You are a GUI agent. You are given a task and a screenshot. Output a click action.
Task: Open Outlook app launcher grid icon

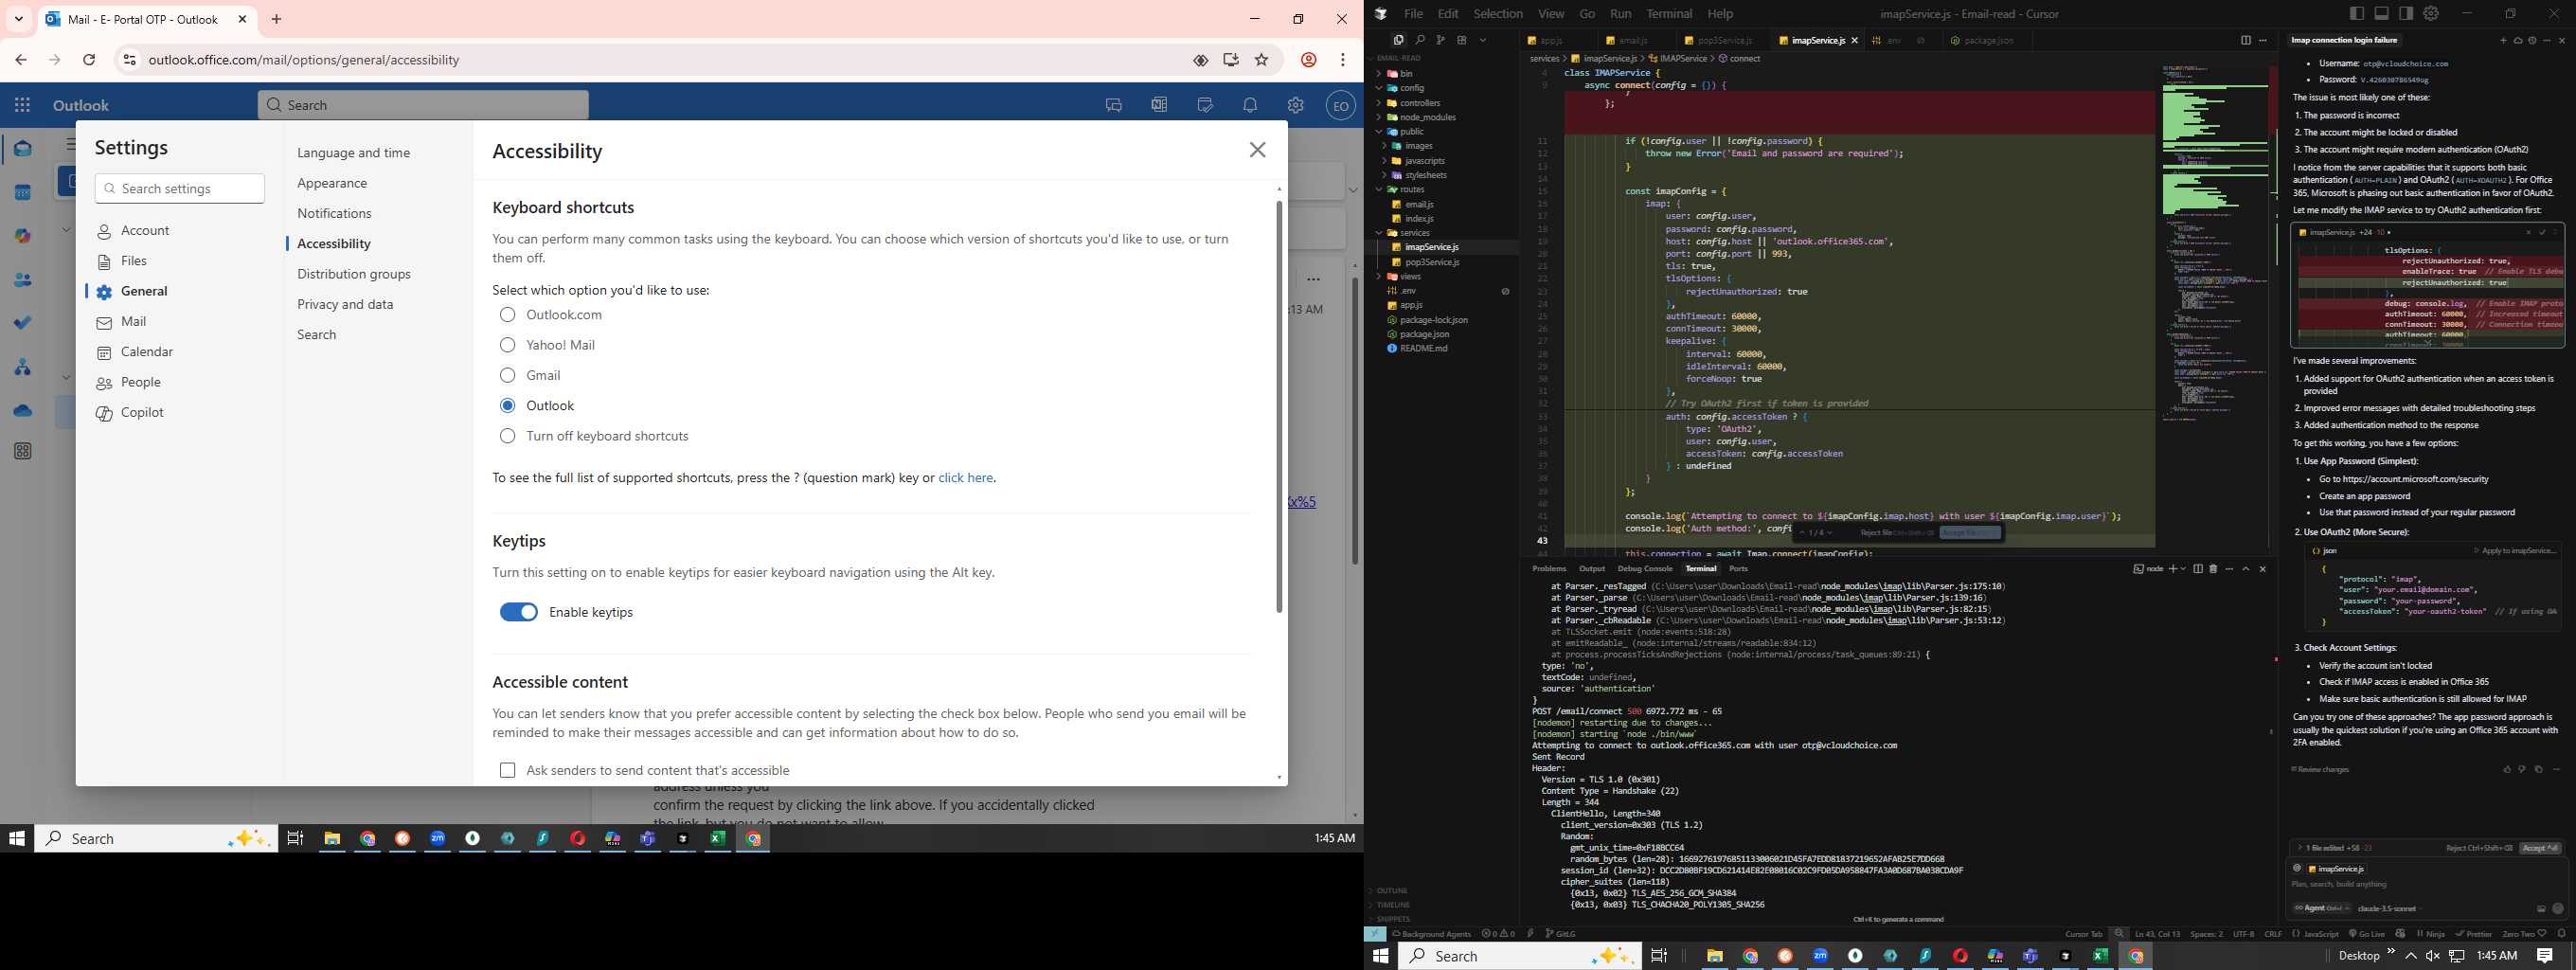click(22, 105)
